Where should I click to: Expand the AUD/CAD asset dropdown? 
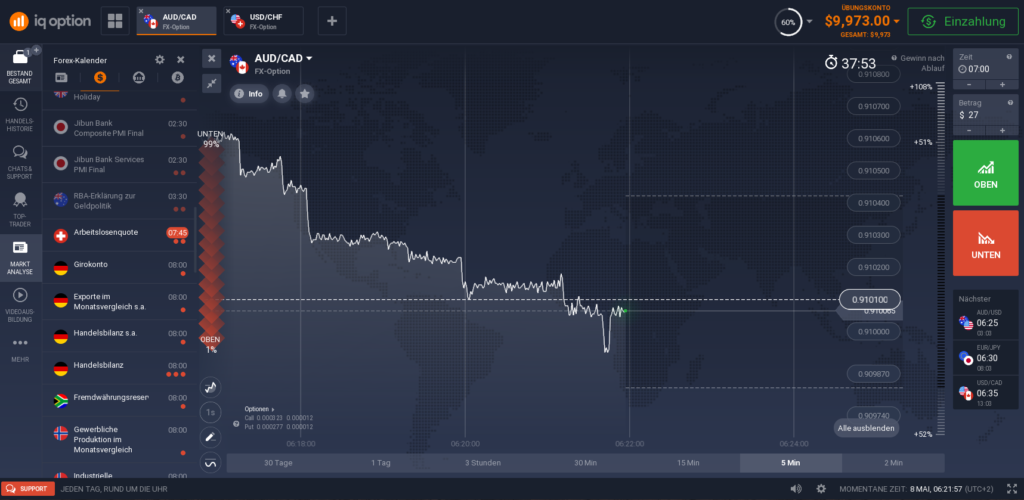(x=309, y=59)
